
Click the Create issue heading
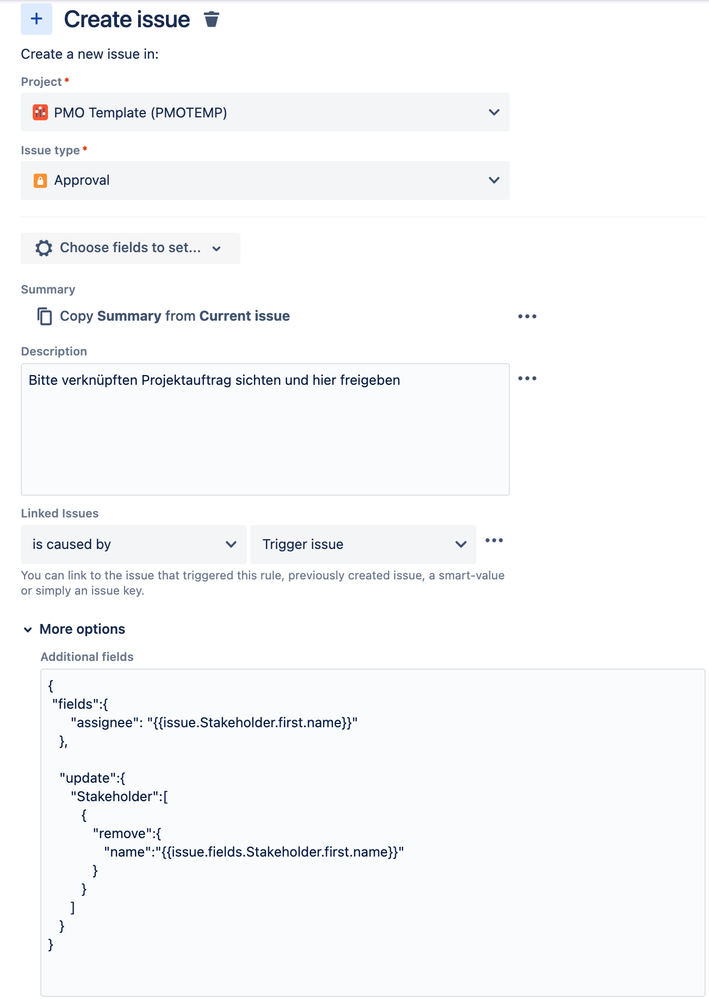click(x=127, y=20)
